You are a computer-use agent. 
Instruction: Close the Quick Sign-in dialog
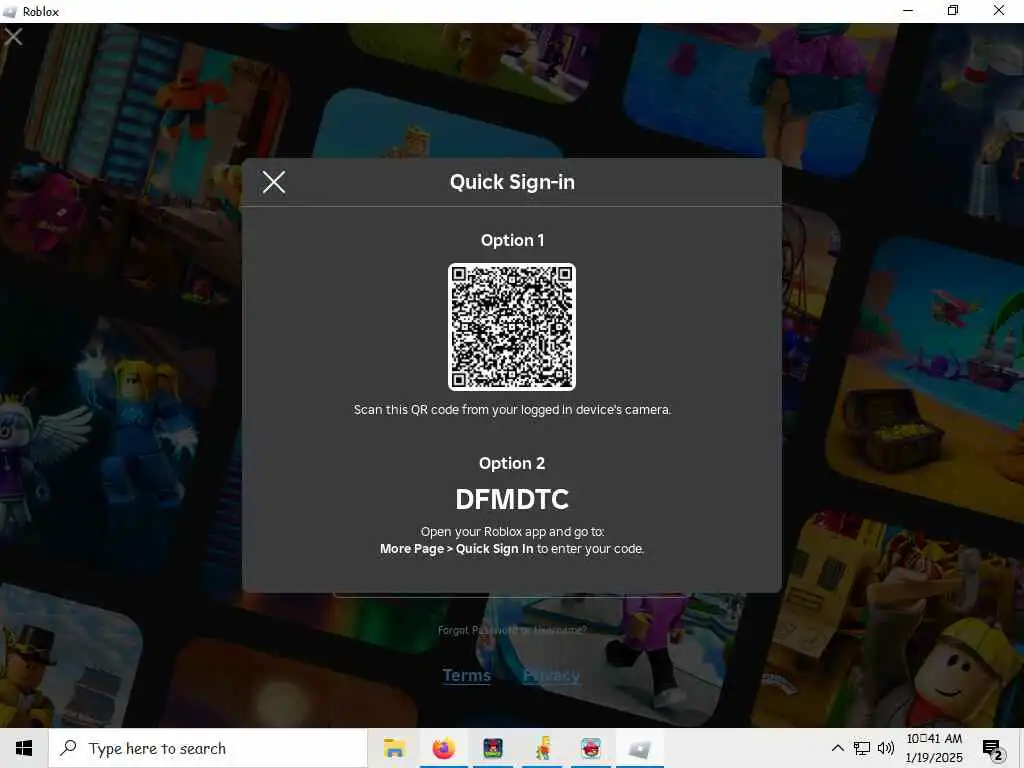274,182
